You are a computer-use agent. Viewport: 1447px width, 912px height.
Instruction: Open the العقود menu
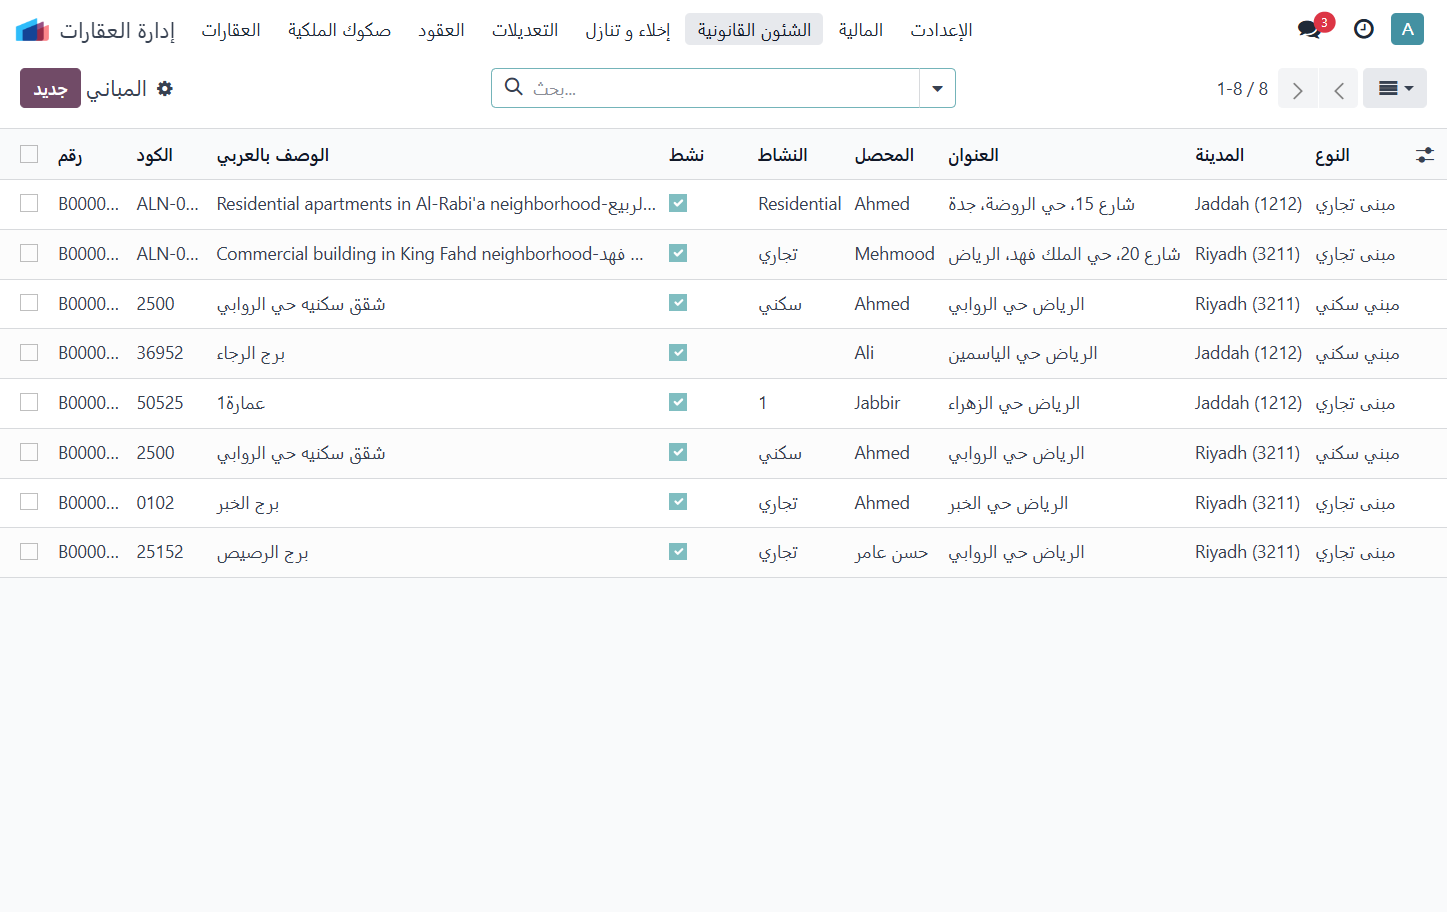441,30
